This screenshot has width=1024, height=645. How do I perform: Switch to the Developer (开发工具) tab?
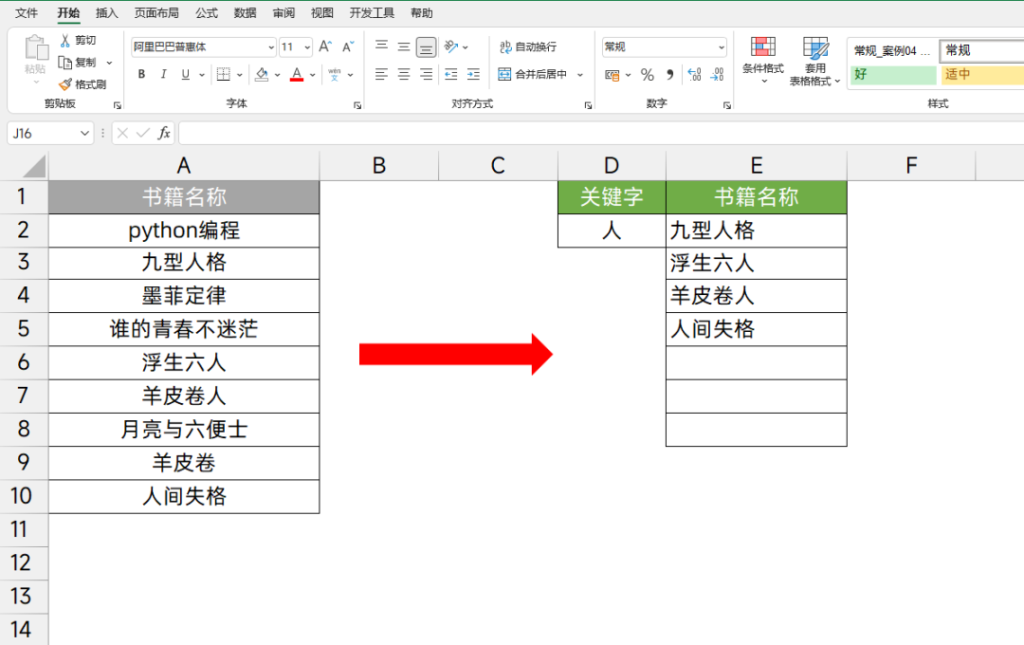tap(372, 13)
